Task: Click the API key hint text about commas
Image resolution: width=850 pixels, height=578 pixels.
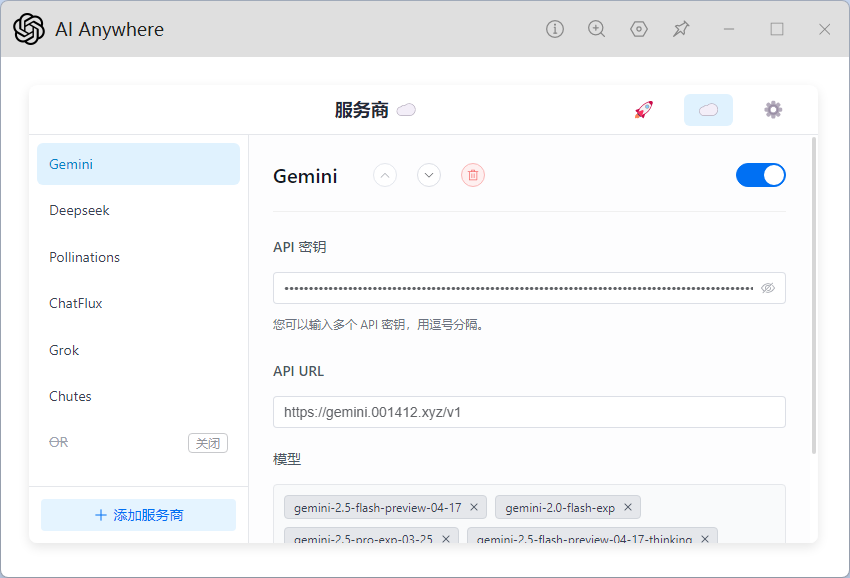Action: (x=378, y=325)
